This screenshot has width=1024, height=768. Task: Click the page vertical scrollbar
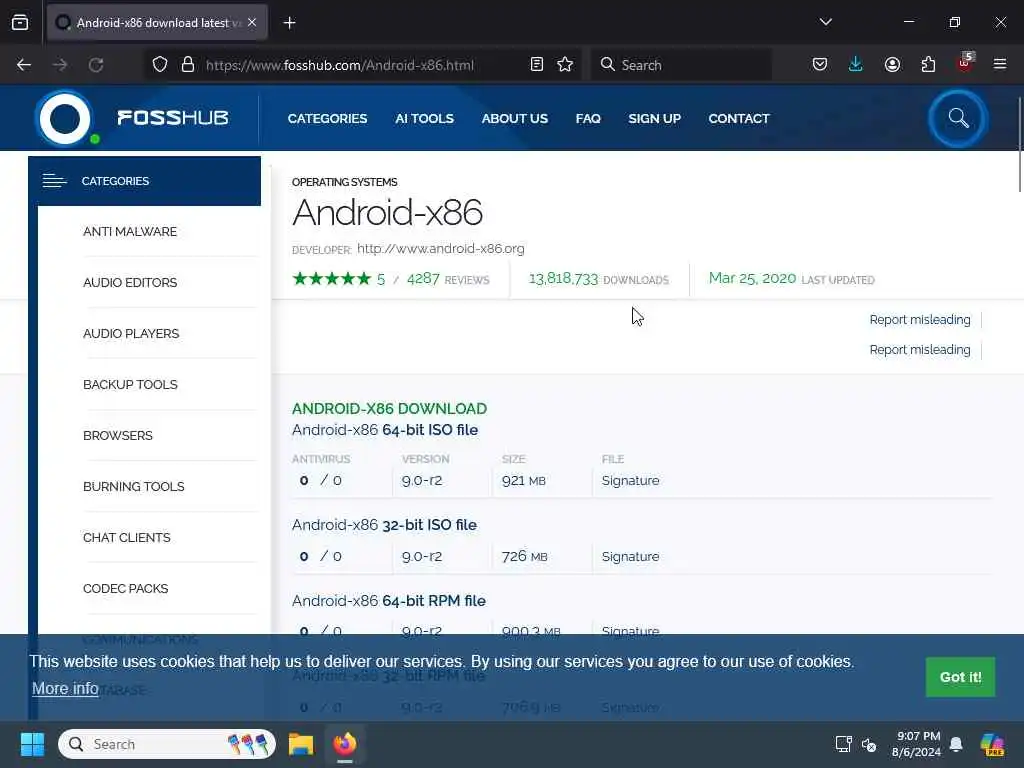coord(1019,145)
